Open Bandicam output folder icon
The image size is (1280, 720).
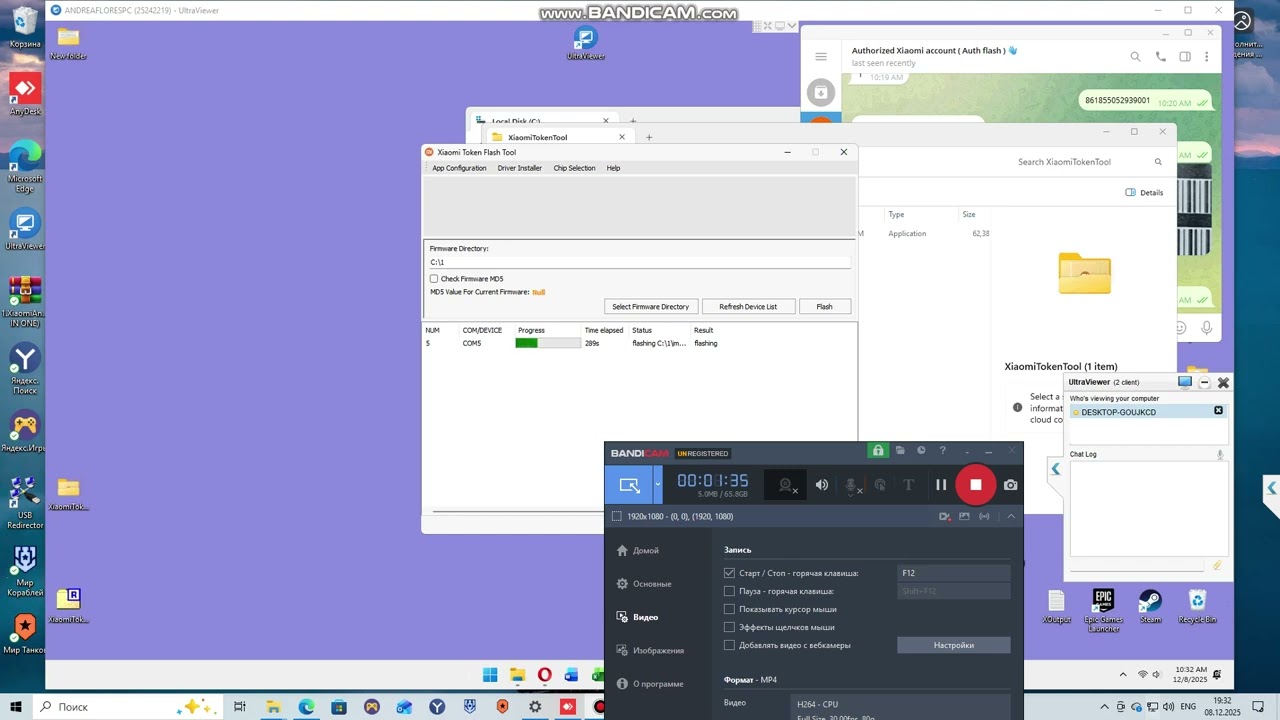[x=900, y=451]
